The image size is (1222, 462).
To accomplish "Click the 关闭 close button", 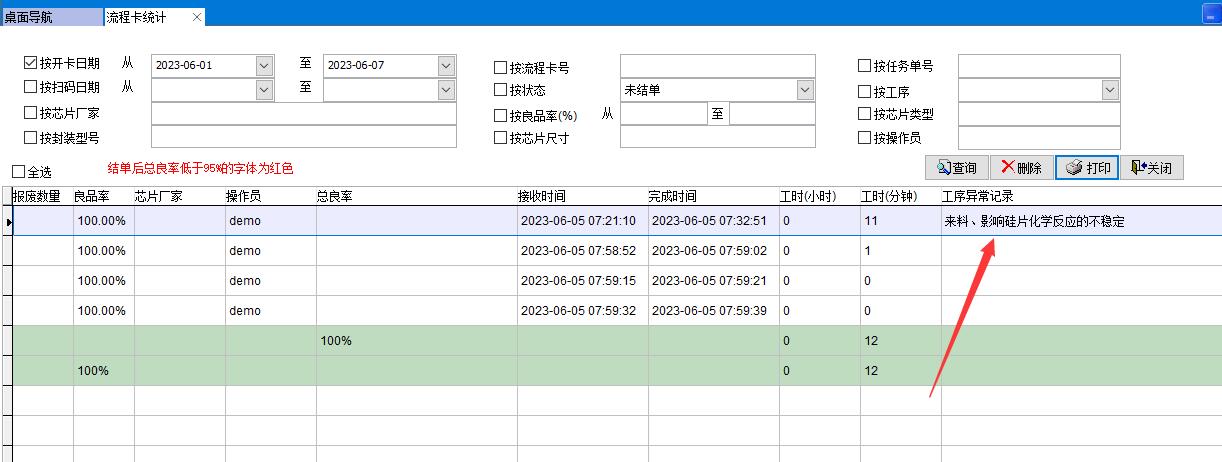I will (x=1151, y=168).
